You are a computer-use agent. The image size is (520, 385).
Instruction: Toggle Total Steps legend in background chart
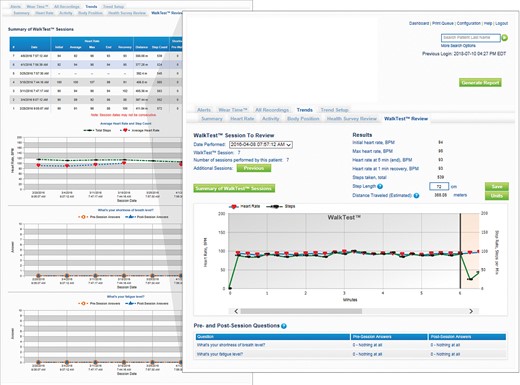coord(97,130)
